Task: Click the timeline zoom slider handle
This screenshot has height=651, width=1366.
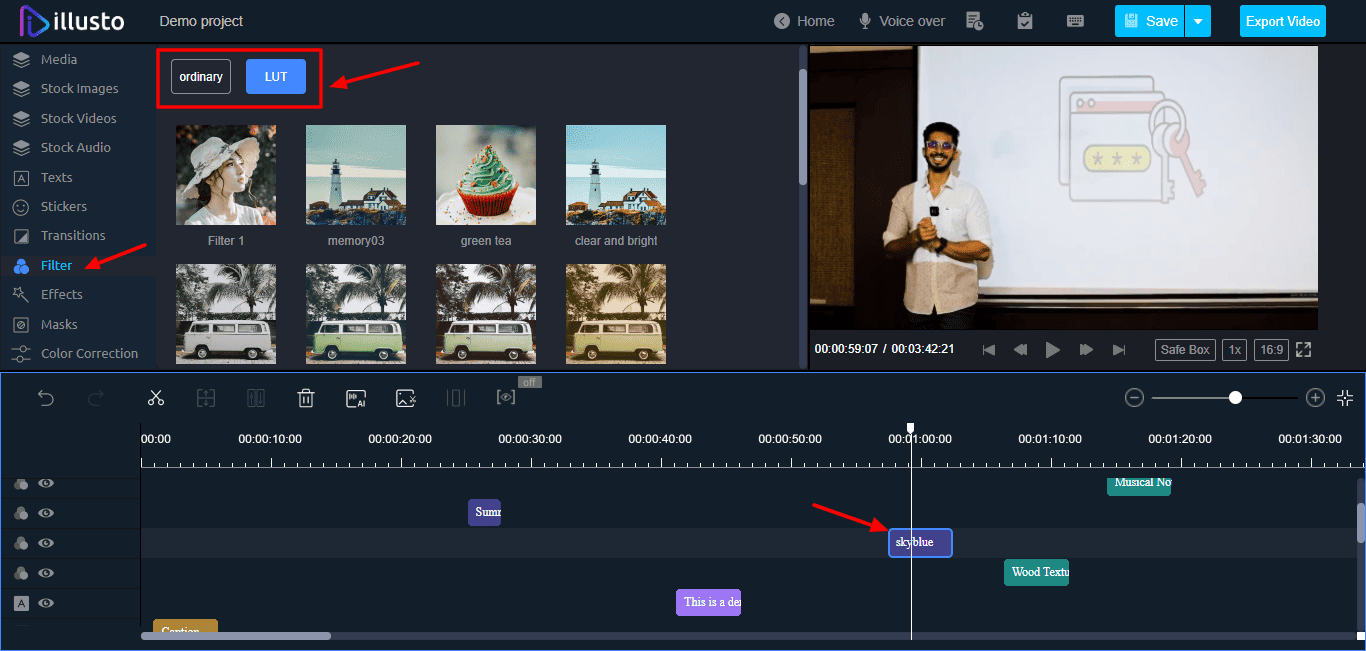Action: pos(1235,398)
